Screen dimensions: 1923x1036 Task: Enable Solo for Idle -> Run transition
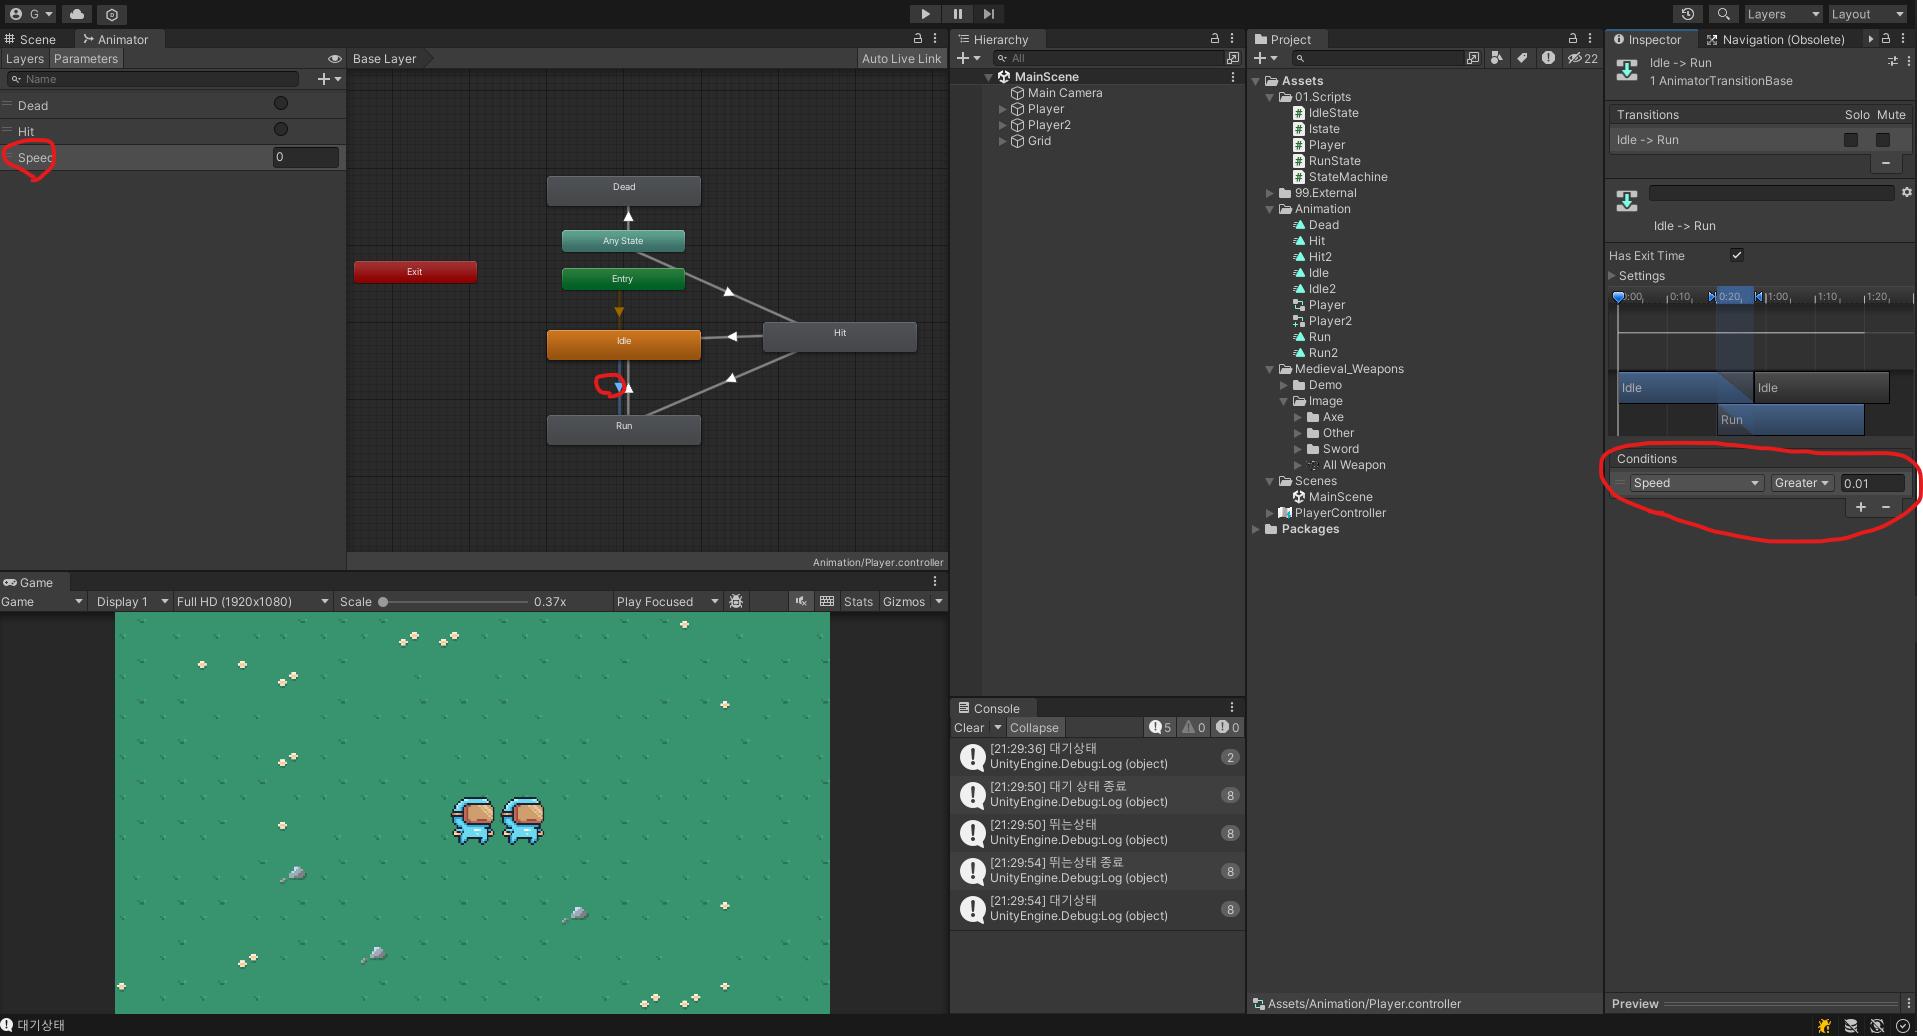1851,140
